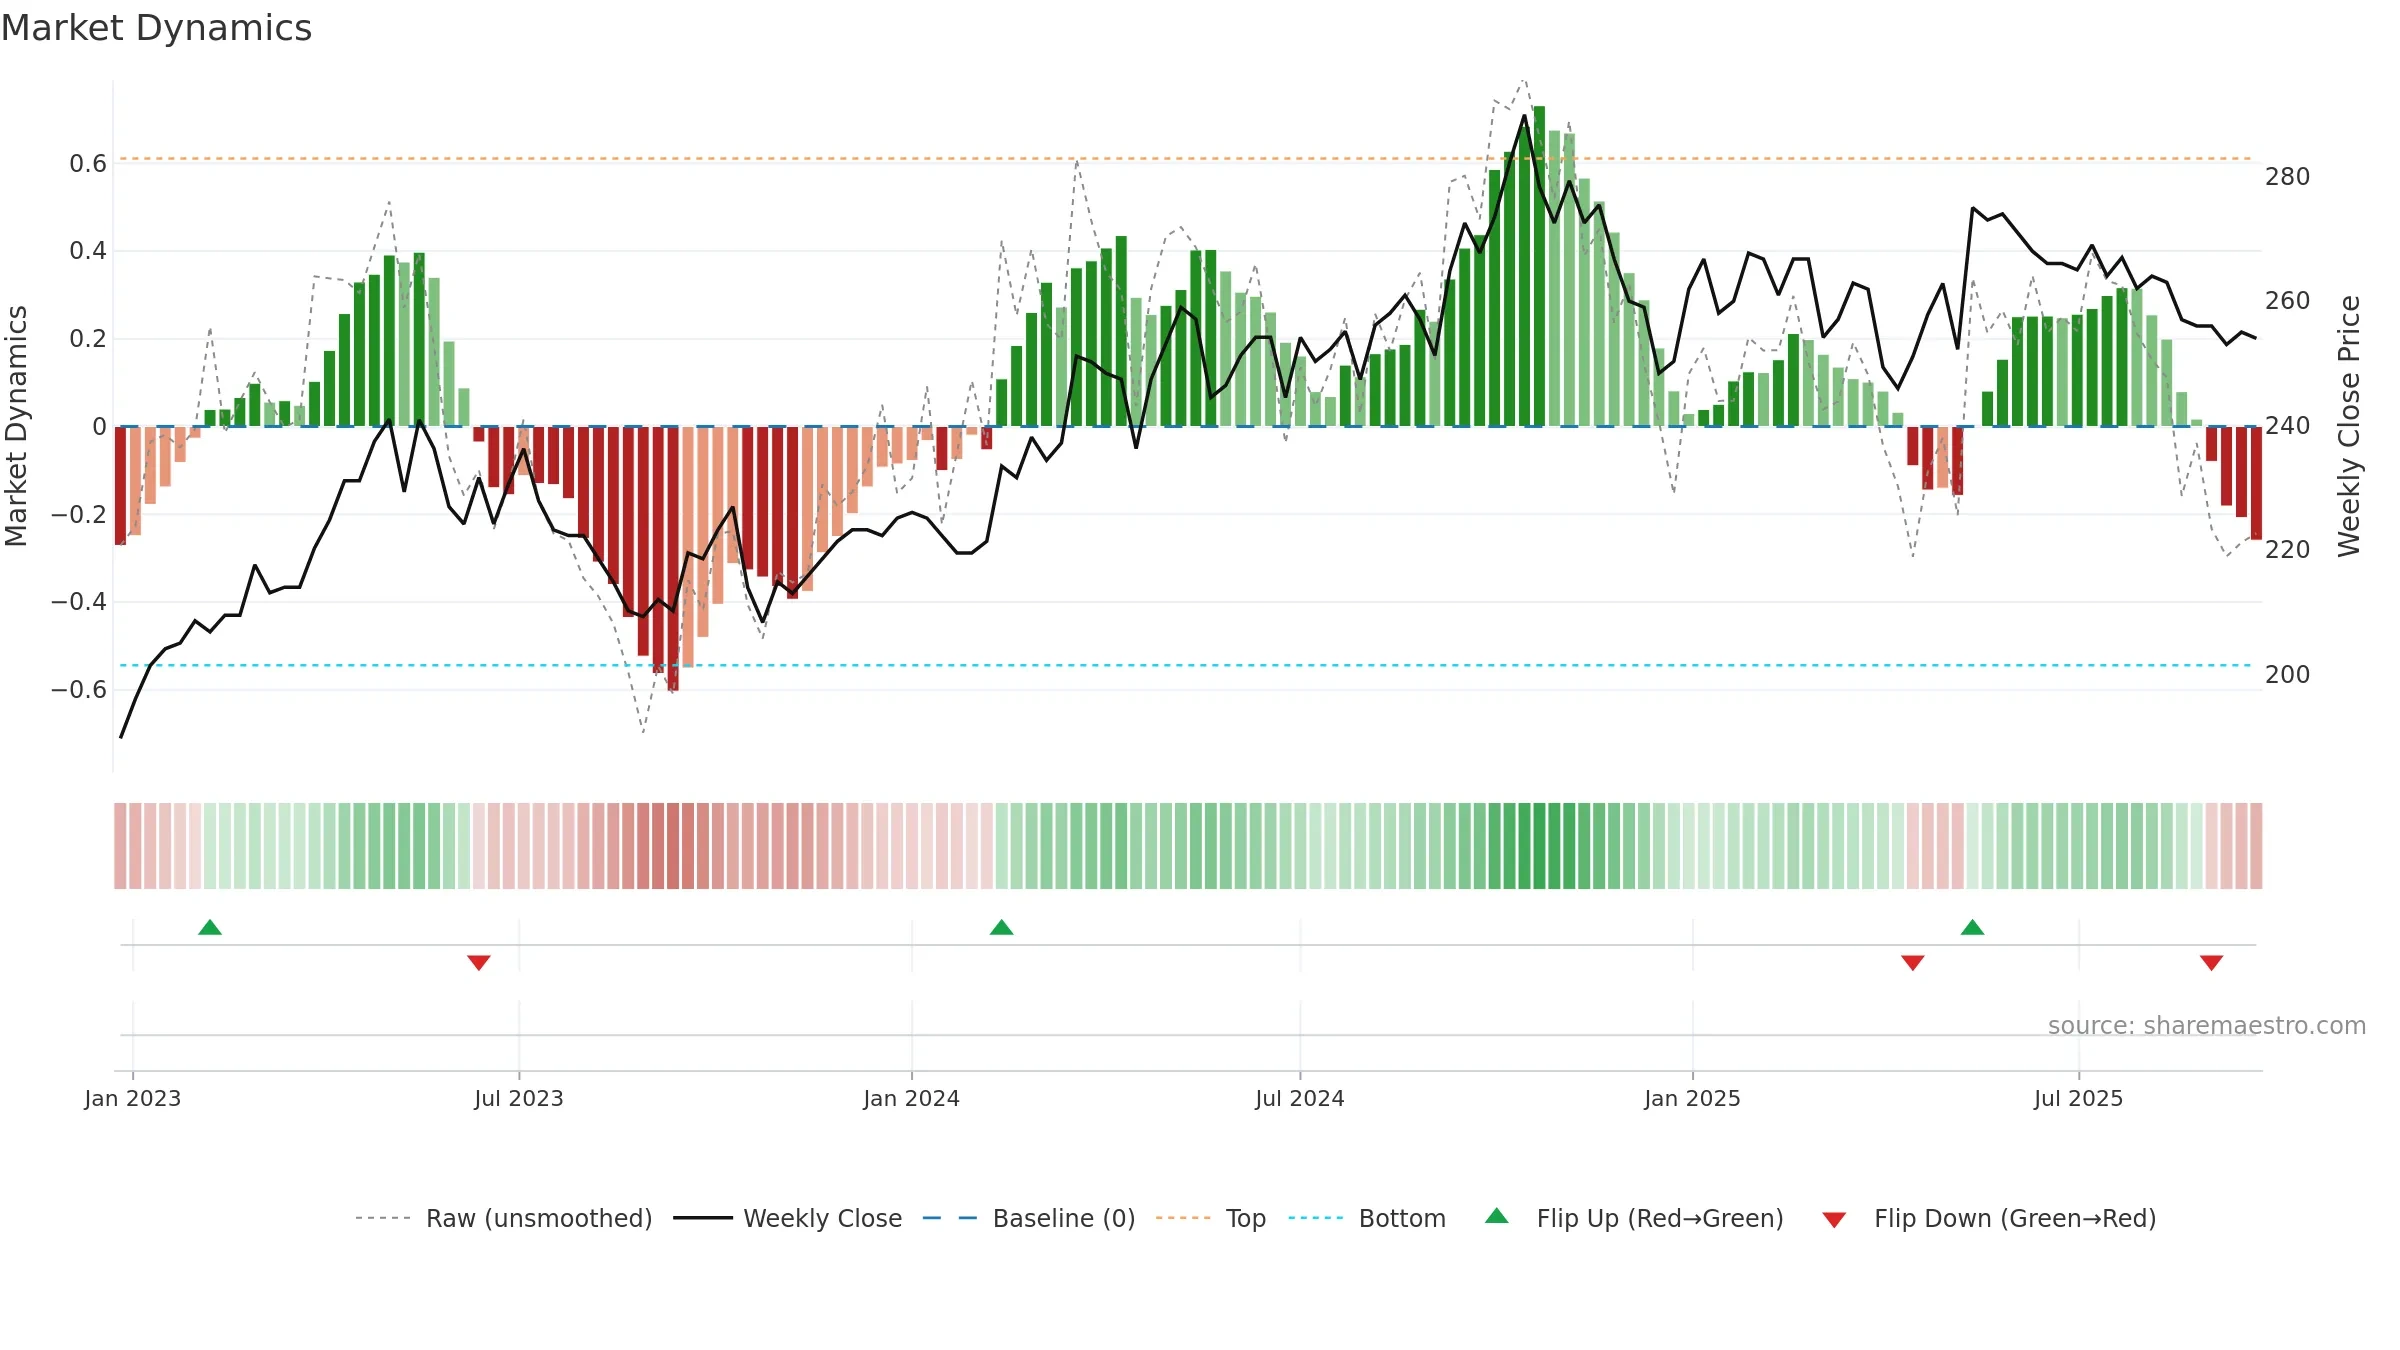Image resolution: width=2400 pixels, height=1350 pixels.
Task: Click the 220 right axis price label
Action: (x=2288, y=550)
